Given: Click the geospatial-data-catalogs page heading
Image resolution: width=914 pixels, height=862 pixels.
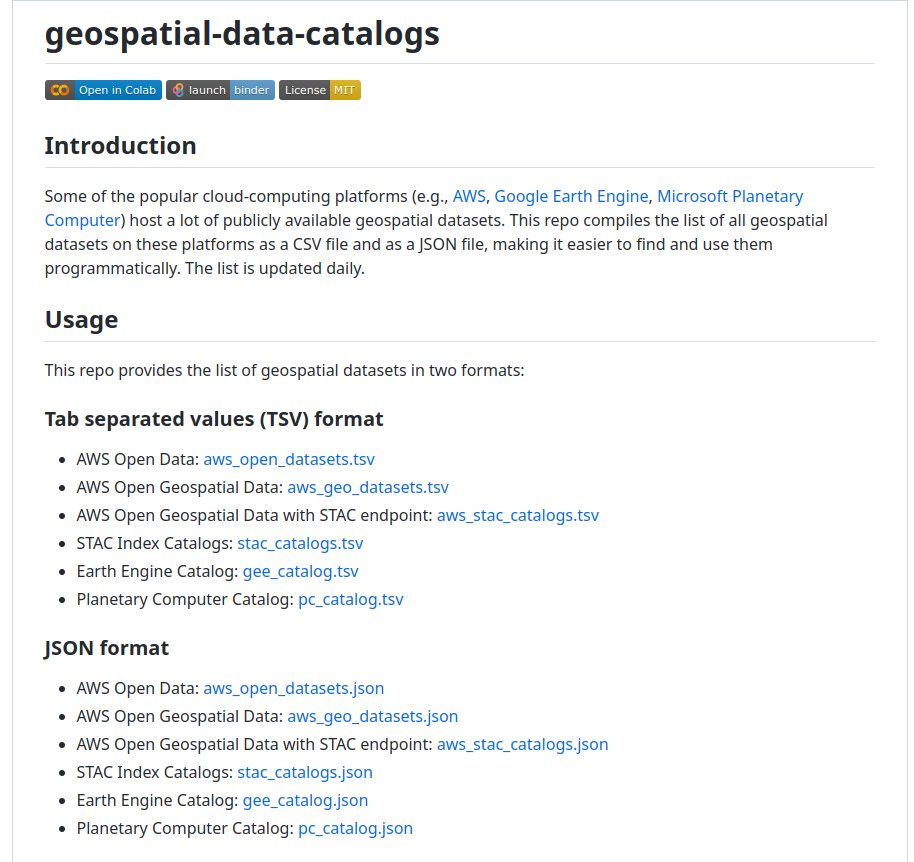Looking at the screenshot, I should [242, 34].
